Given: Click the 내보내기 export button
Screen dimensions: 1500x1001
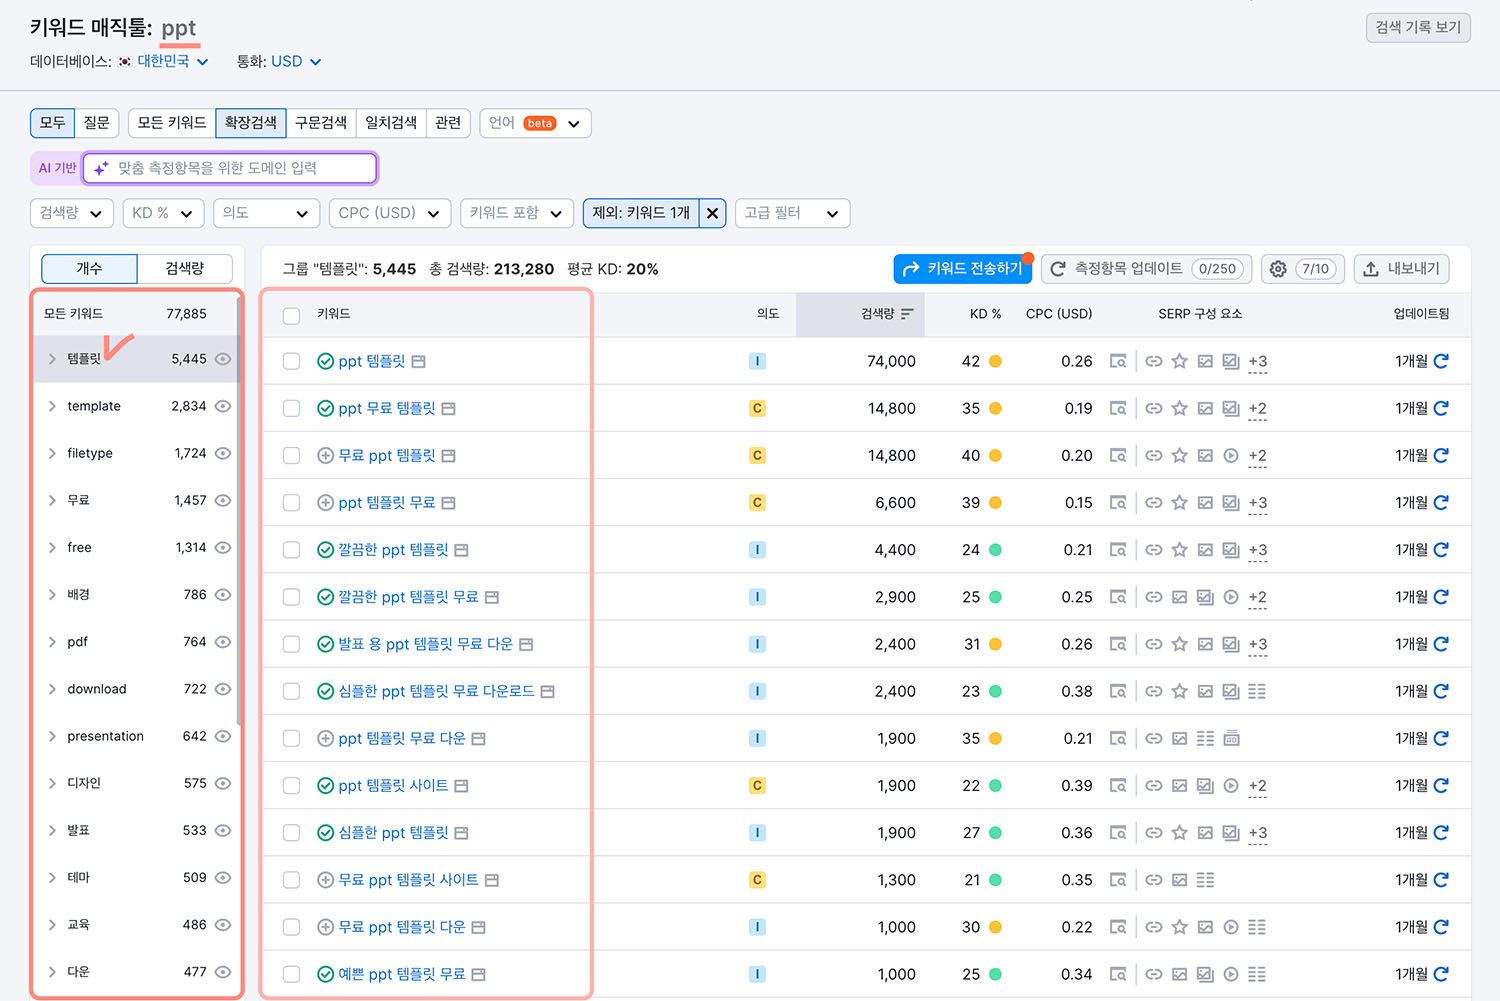Looking at the screenshot, I should [x=1401, y=269].
